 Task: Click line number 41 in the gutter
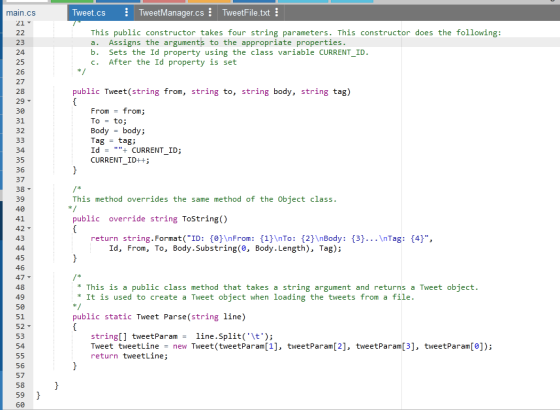[20, 219]
